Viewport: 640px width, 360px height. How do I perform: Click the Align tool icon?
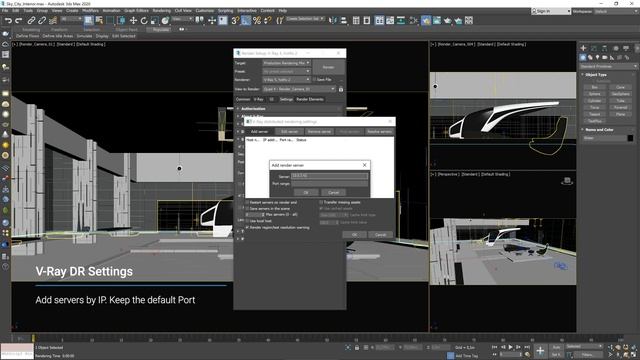(x=344, y=20)
